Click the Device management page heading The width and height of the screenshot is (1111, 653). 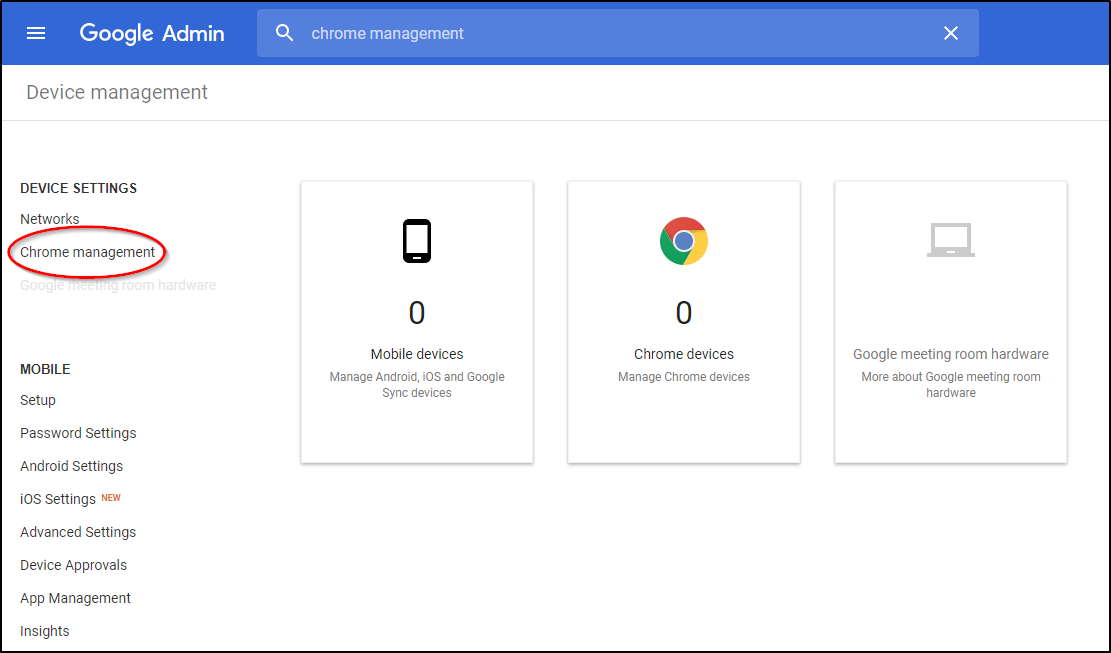pos(117,92)
